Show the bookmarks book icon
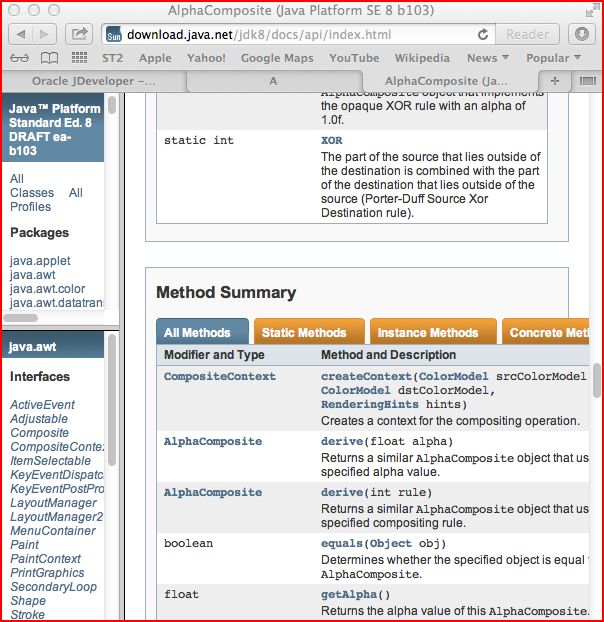Image resolution: width=604 pixels, height=622 pixels. tap(45, 58)
